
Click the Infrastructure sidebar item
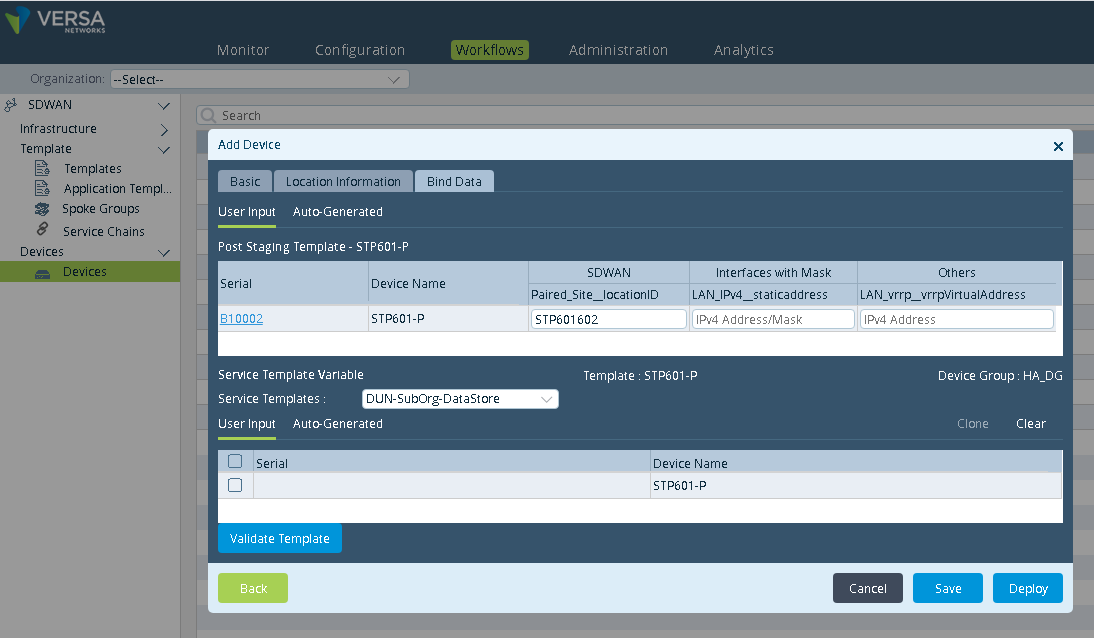(x=59, y=128)
